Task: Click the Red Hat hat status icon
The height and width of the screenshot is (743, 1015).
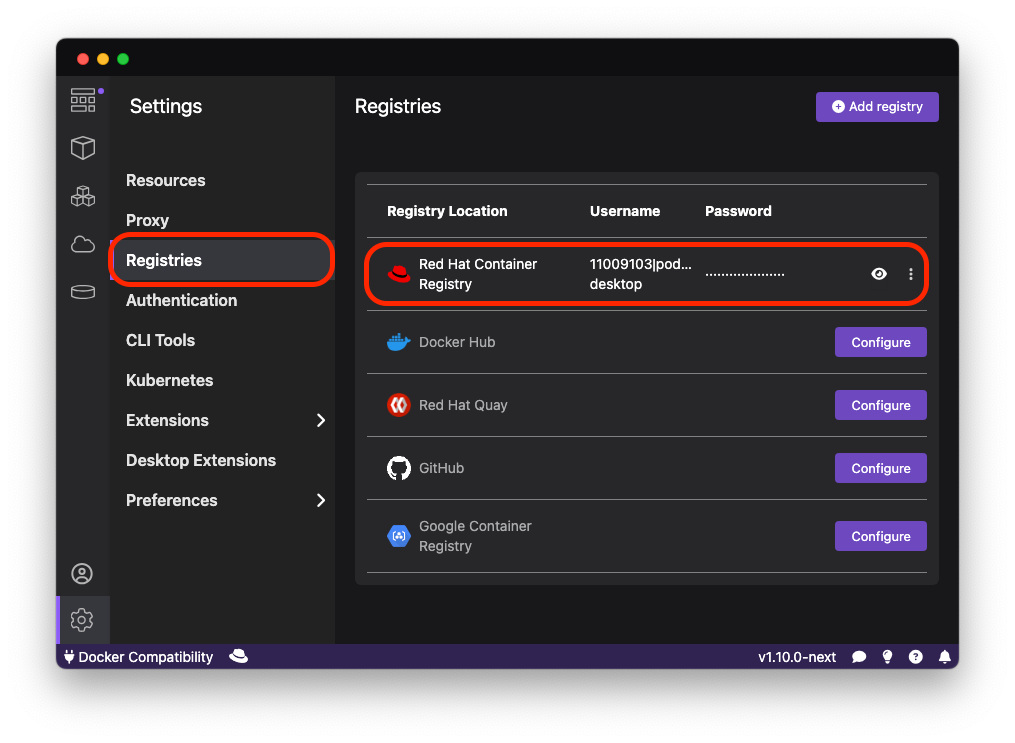Action: point(239,657)
